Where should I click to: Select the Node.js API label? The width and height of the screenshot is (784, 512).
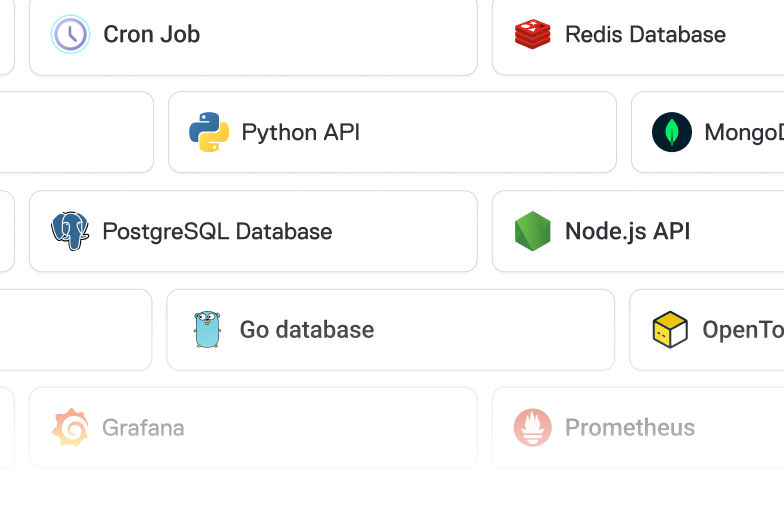point(628,232)
